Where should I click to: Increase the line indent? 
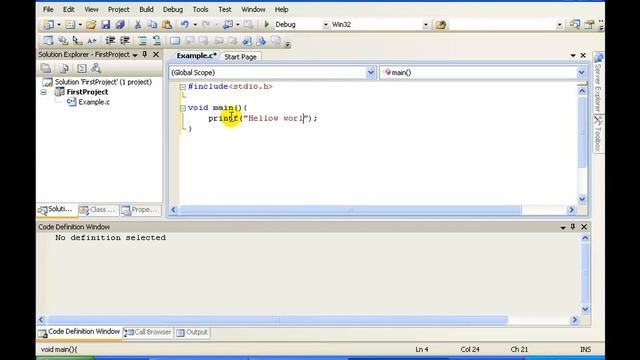coord(124,40)
